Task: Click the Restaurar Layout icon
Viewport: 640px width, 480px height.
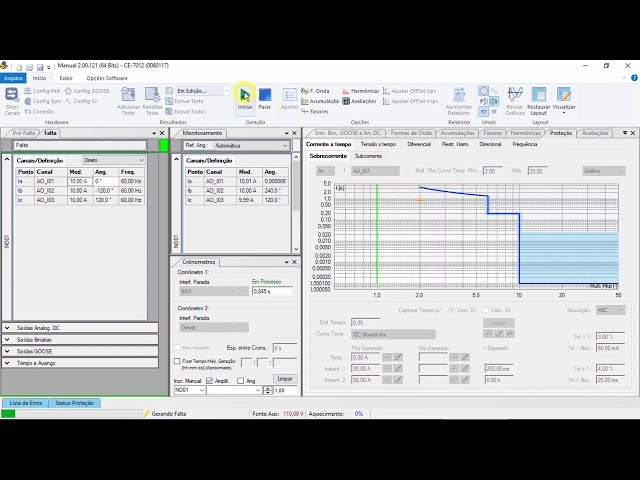Action: click(x=538, y=95)
